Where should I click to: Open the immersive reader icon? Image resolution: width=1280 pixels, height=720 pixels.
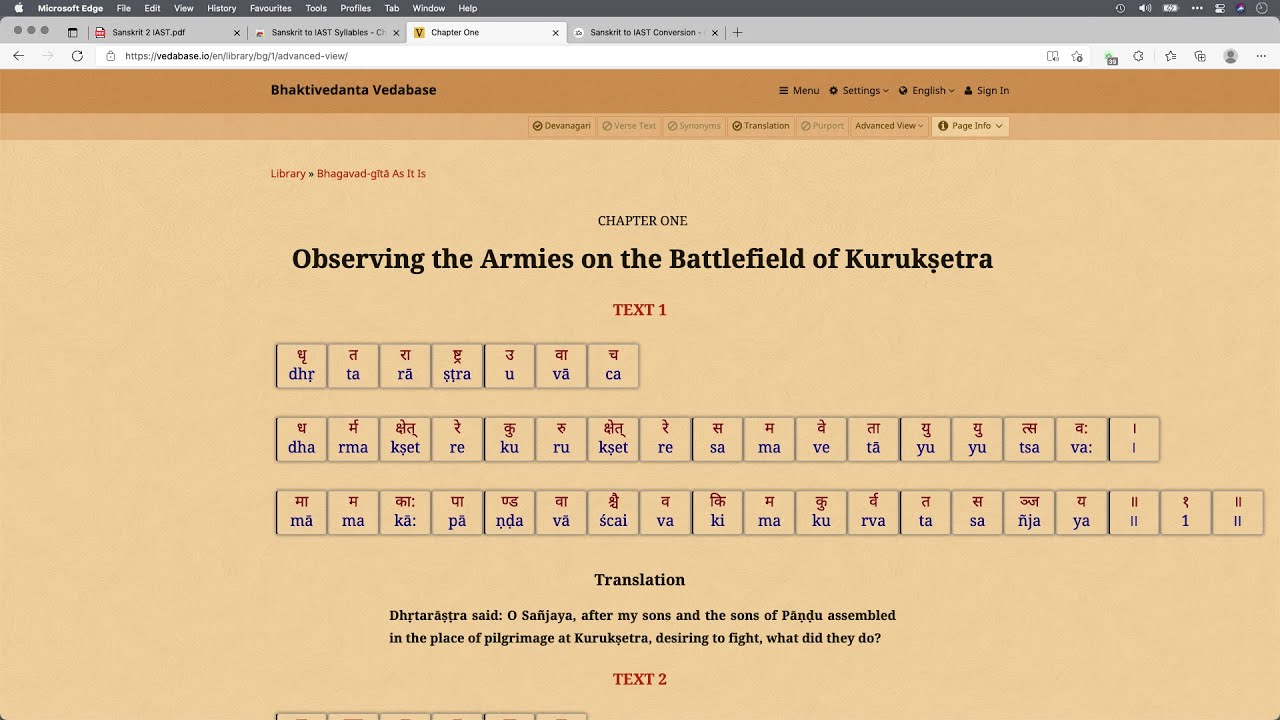pos(1052,56)
